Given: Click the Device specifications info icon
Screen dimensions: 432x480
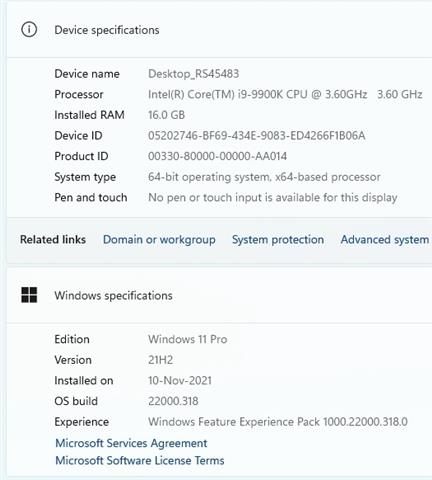Looking at the screenshot, I should click(29, 30).
